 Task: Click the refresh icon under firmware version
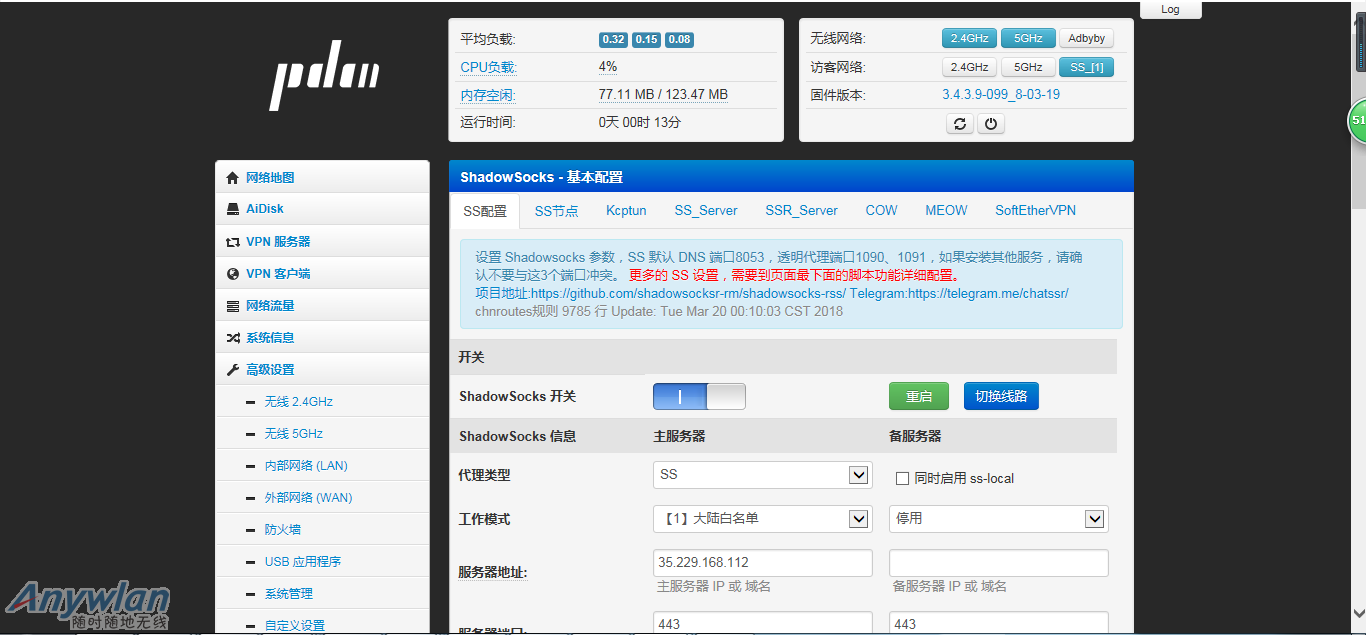point(960,124)
